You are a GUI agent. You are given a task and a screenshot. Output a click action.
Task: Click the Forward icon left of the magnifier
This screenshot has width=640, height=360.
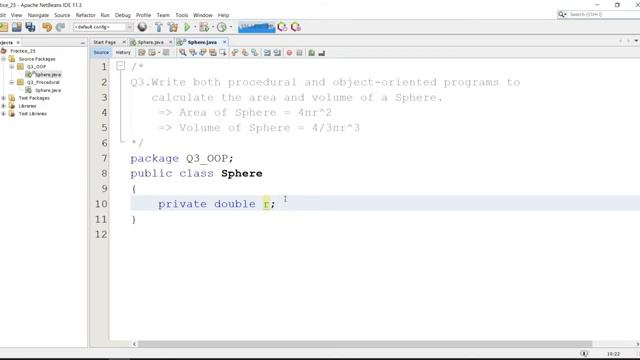pos(166,53)
